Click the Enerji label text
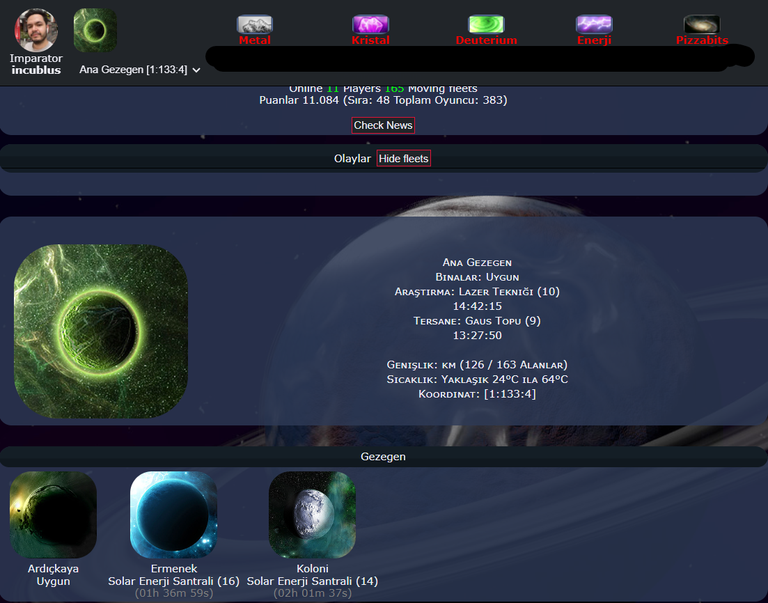The height and width of the screenshot is (603, 768). [594, 40]
